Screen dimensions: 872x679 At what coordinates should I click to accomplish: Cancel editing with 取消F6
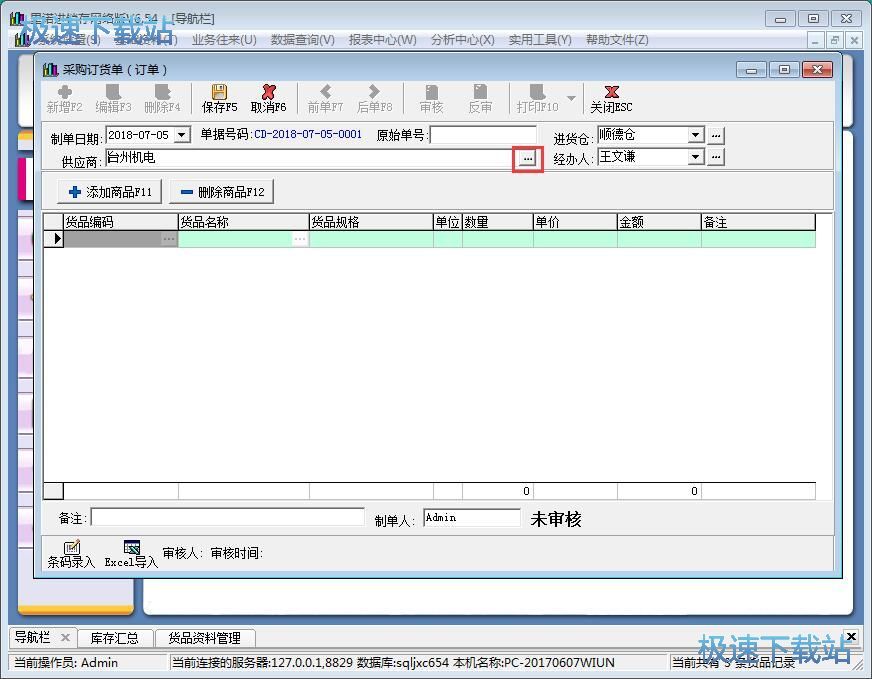click(268, 99)
